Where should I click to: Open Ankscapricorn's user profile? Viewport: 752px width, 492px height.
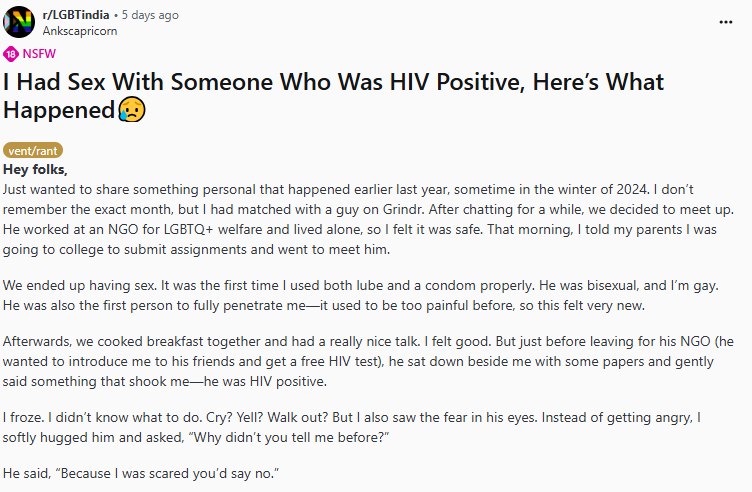tap(79, 31)
